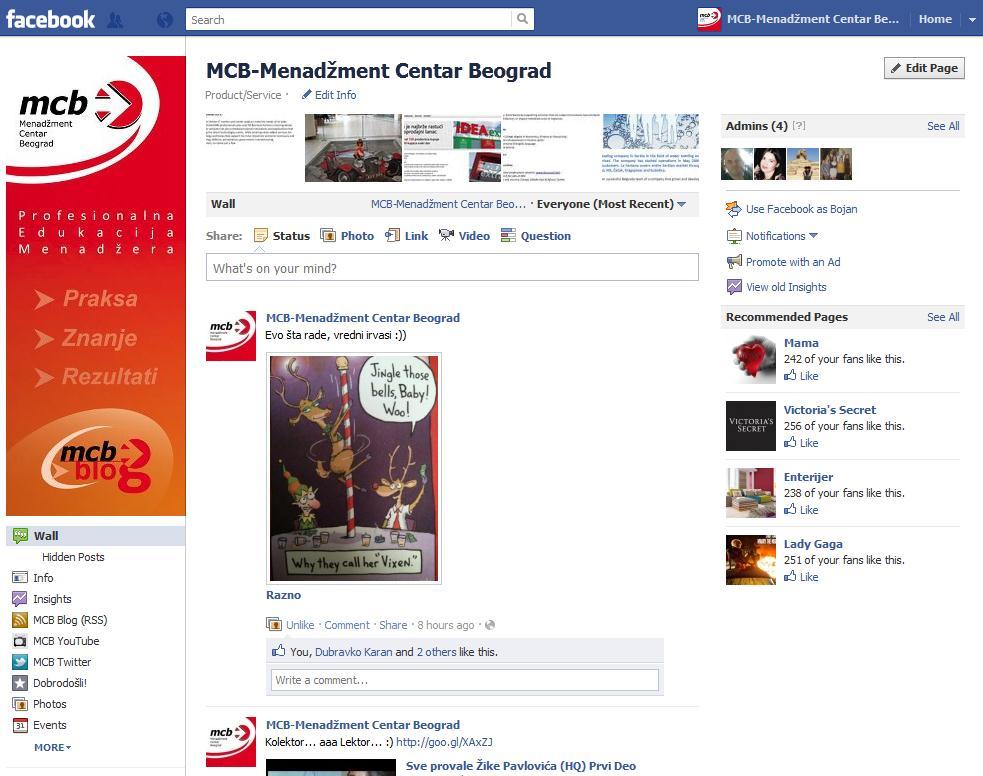Click the Facebook logo
The width and height of the screenshot is (983, 776).
(x=50, y=19)
